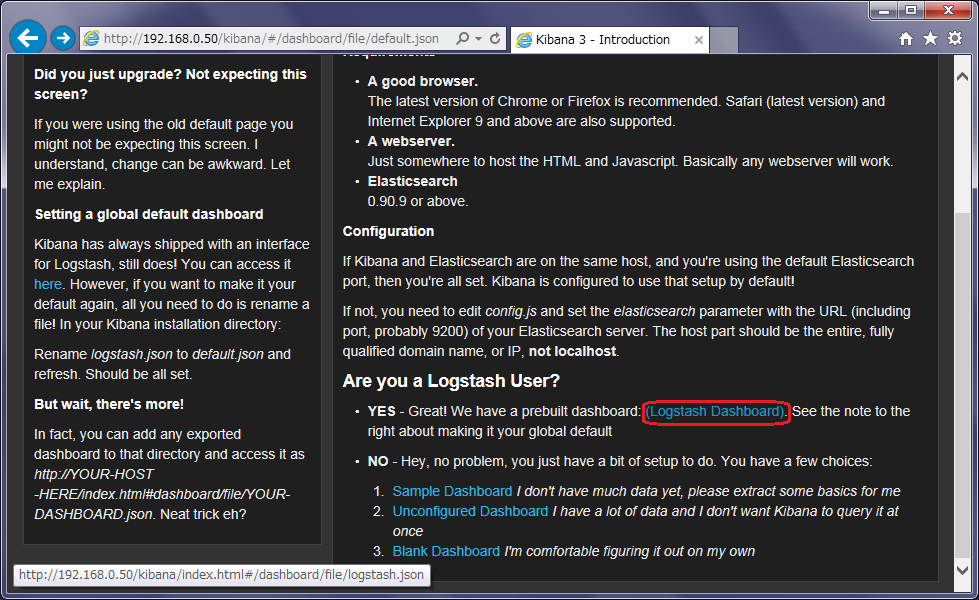
Task: Open the Blank Dashboard link
Action: click(x=446, y=551)
